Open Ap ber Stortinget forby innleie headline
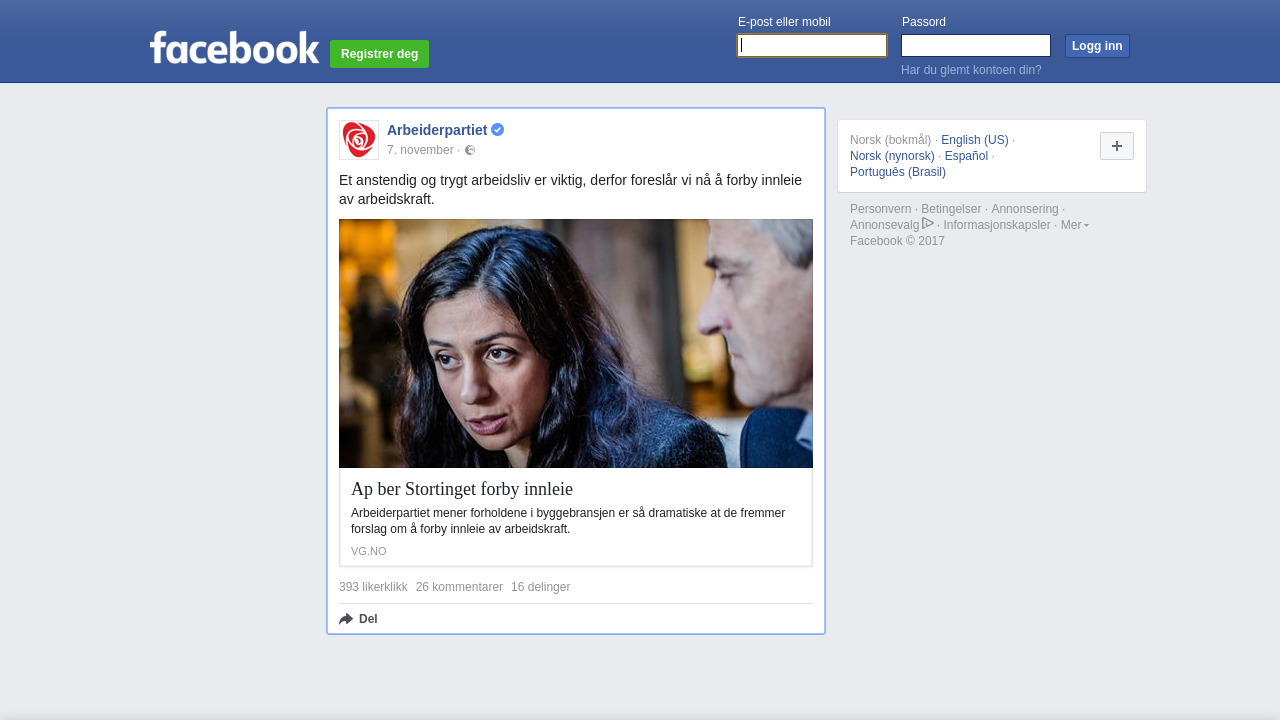The width and height of the screenshot is (1280, 720). click(x=462, y=489)
